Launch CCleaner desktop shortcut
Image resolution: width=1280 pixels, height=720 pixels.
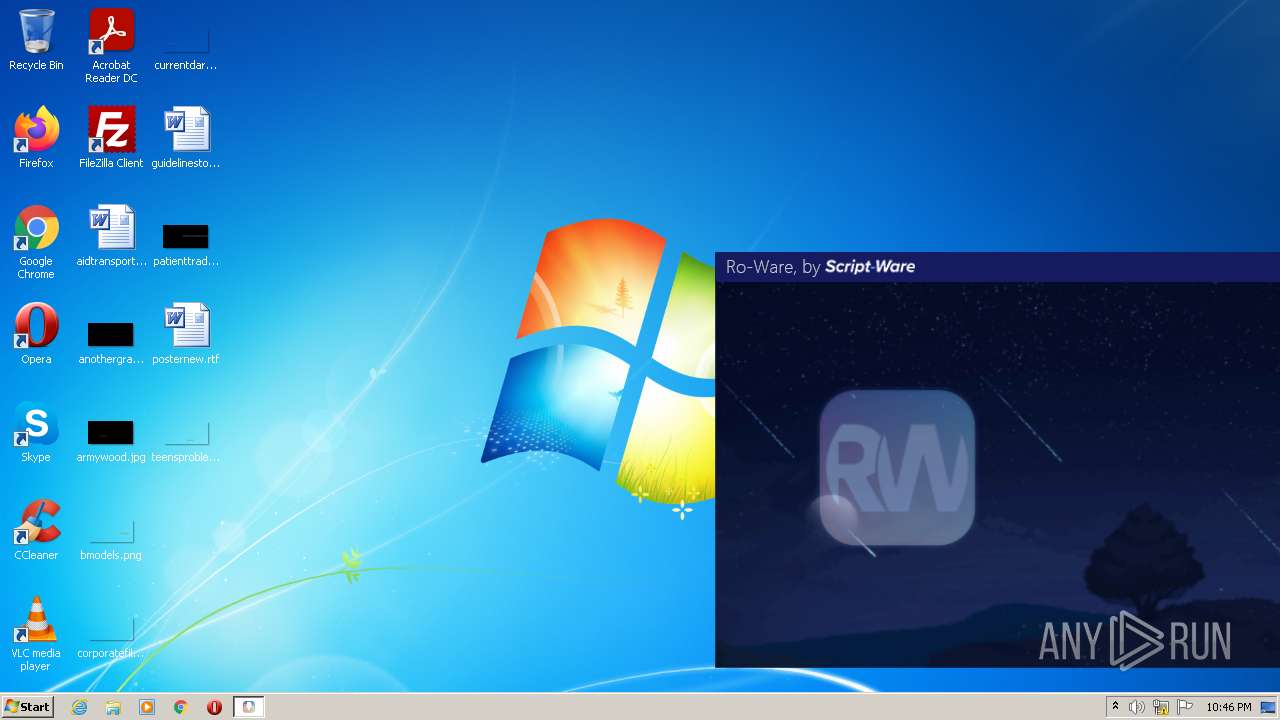36,530
